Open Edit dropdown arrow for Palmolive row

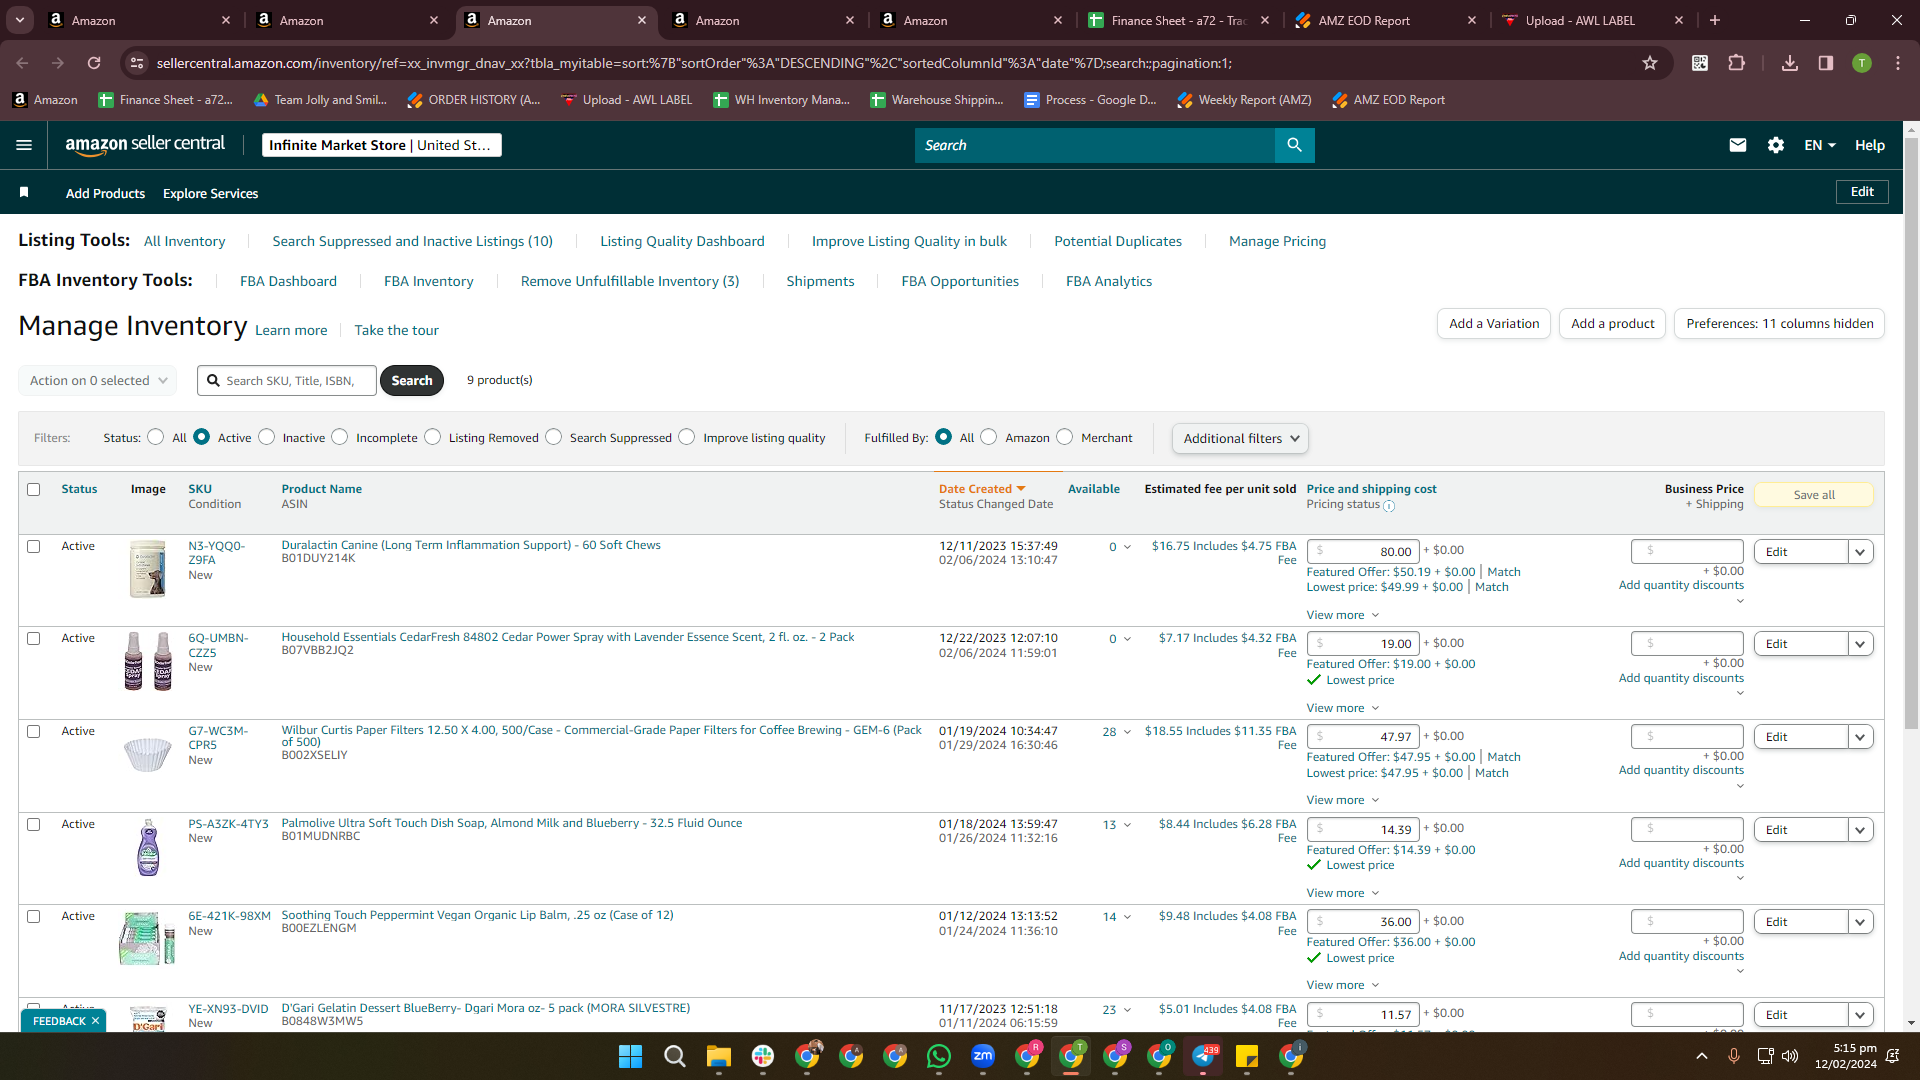tap(1860, 830)
